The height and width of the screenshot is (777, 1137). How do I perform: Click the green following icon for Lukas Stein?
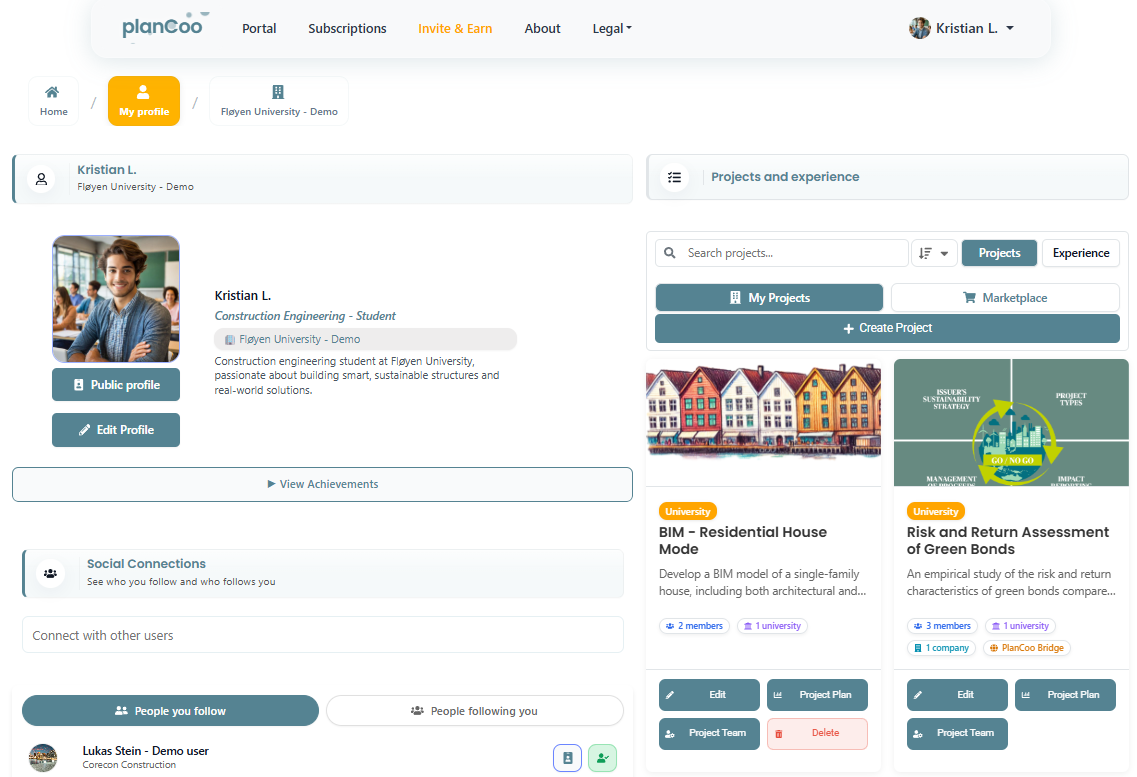602,759
